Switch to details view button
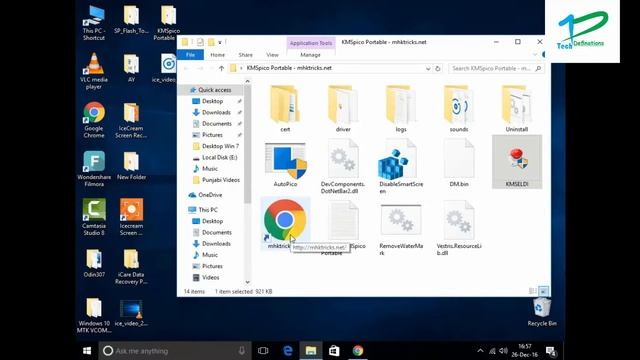 coord(533,291)
